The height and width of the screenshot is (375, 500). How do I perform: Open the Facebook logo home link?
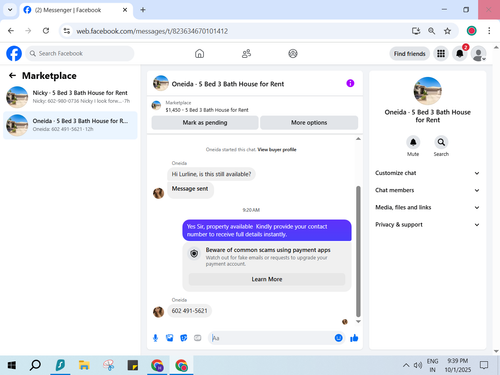pyautogui.click(x=14, y=53)
